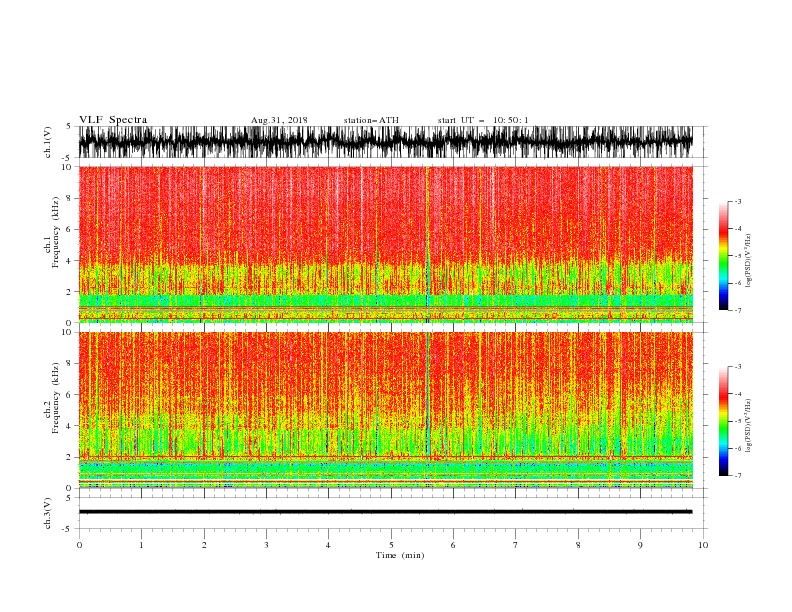Click the ch.3 flat voltage trace
Viewport: 792px width, 612px height.
point(385,512)
